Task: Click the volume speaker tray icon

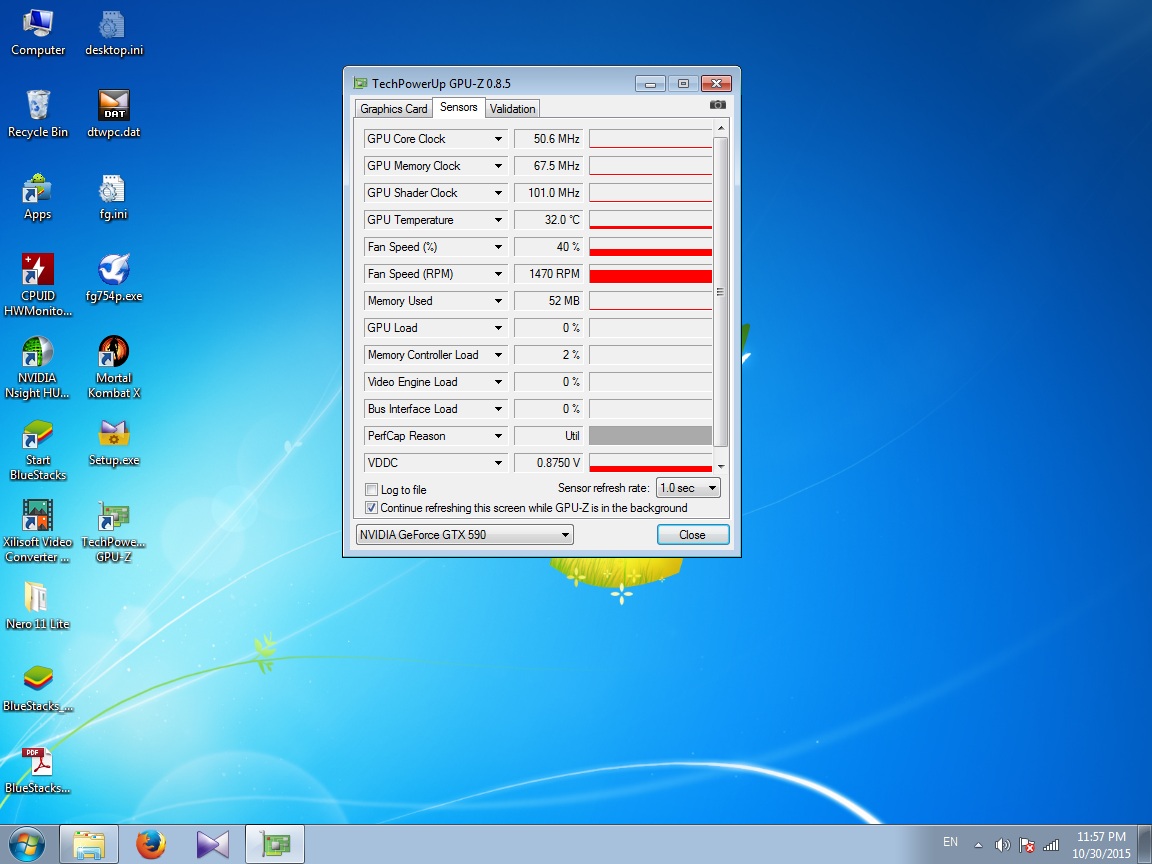Action: pos(1002,846)
